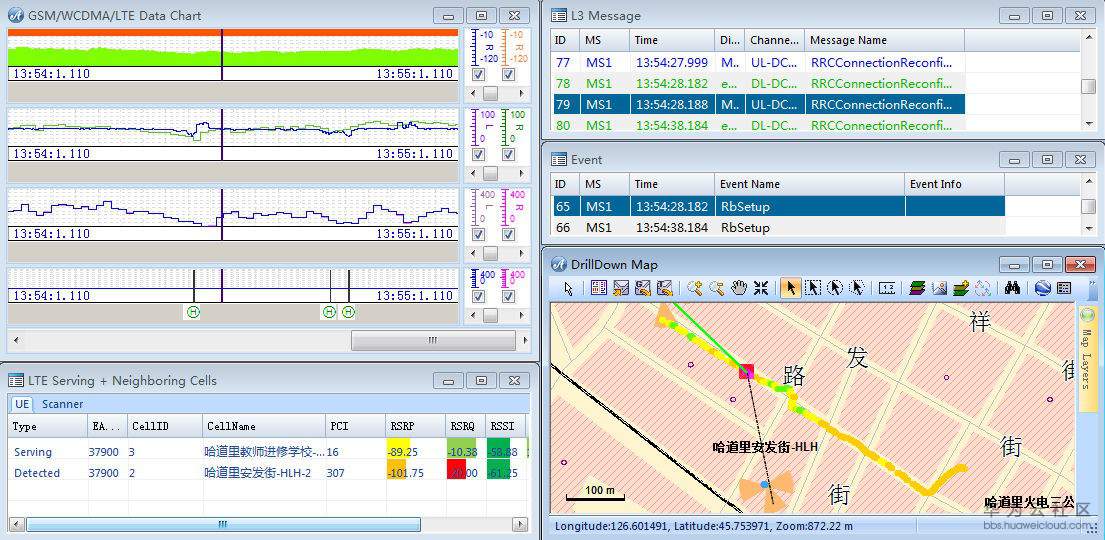Click the Neighboring Cells horizontal scrollbar thumb
1105x540 pixels.
click(223, 524)
